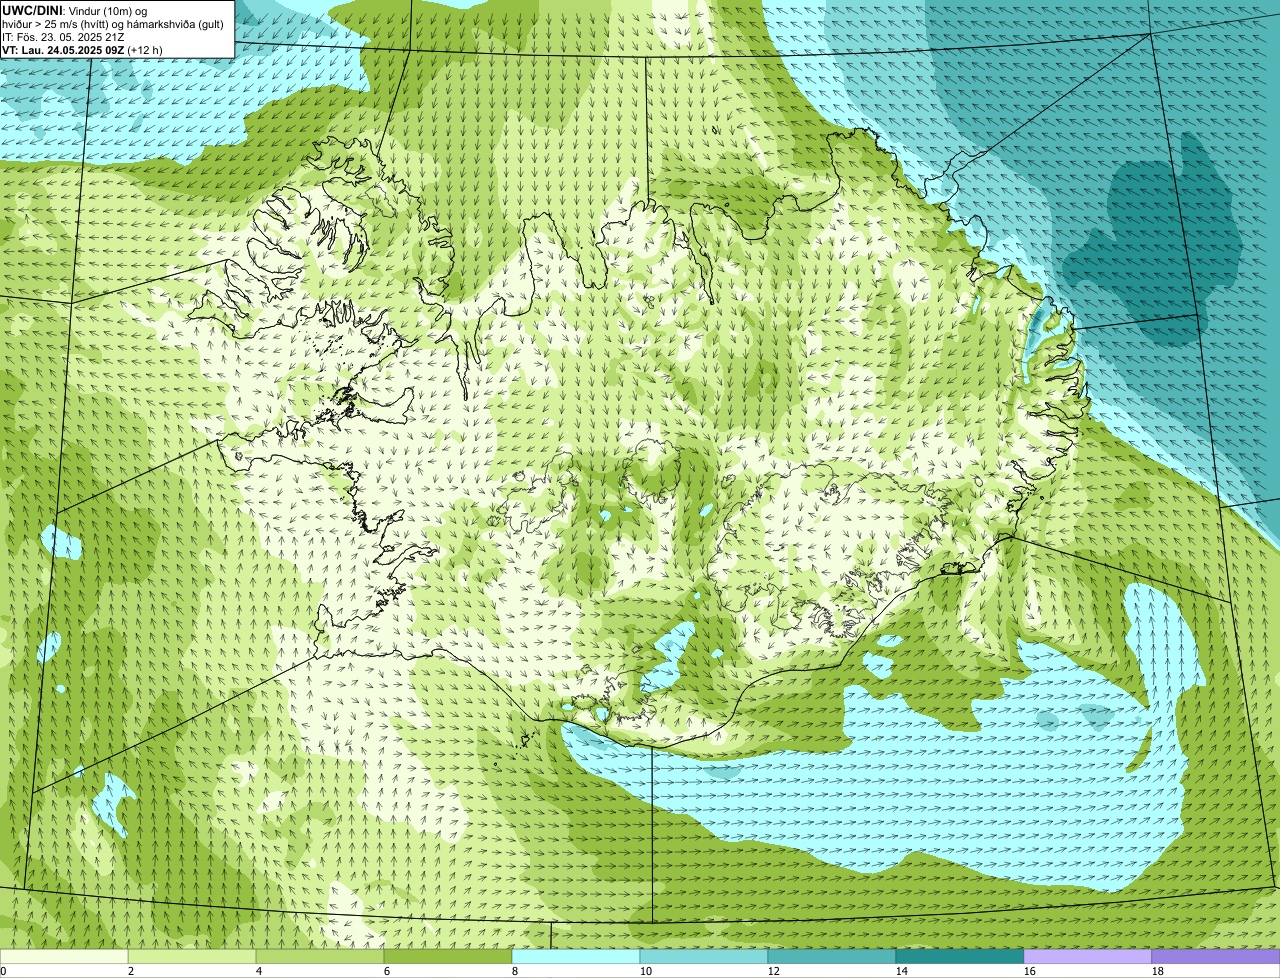Image resolution: width=1280 pixels, height=978 pixels.
Task: Click the 0–2 m/s pale yellow scale swatch
Action: [64, 956]
